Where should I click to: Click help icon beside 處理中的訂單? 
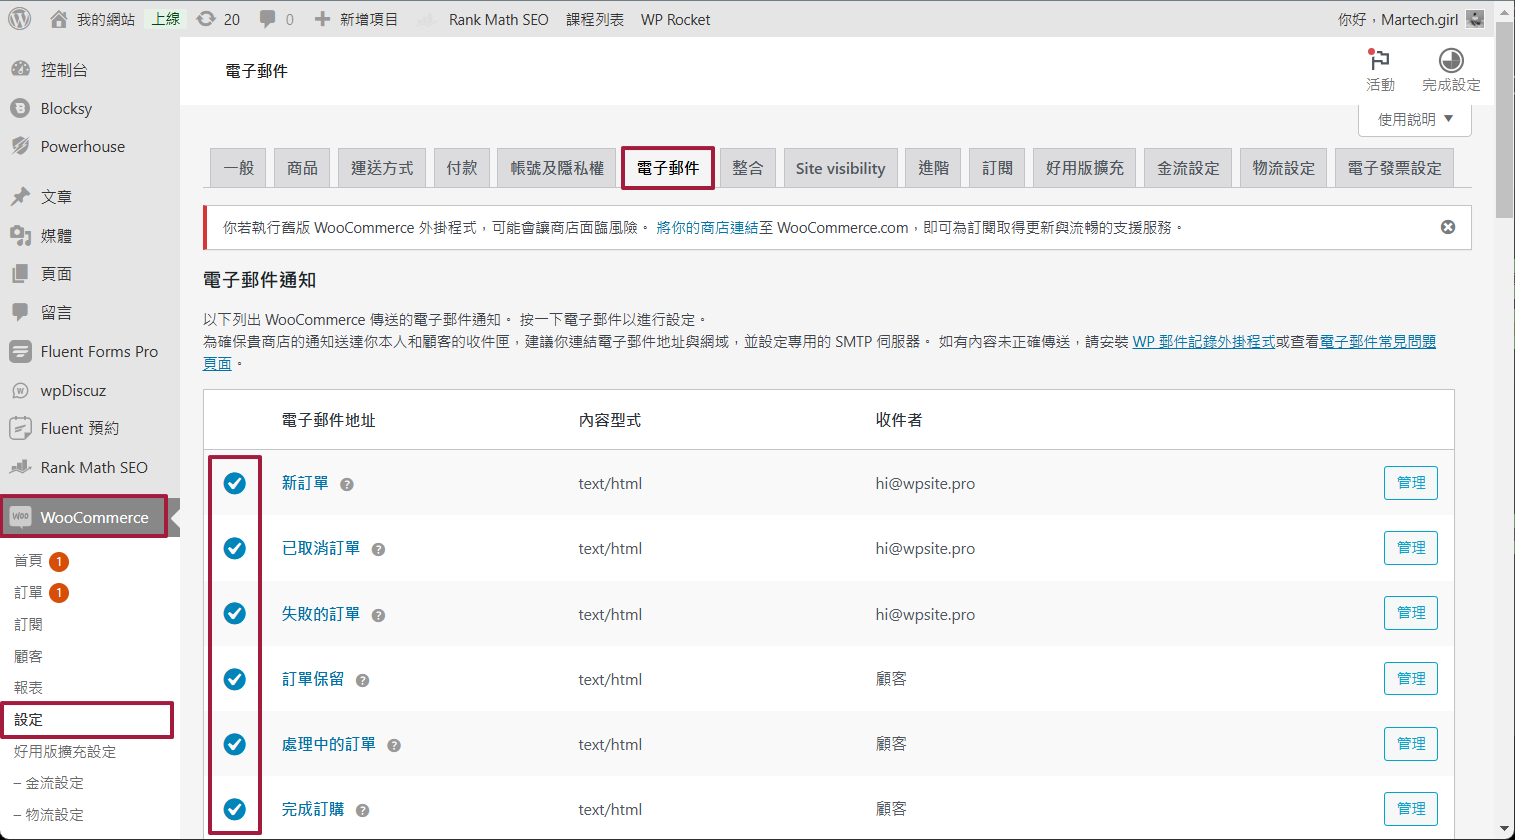(394, 745)
